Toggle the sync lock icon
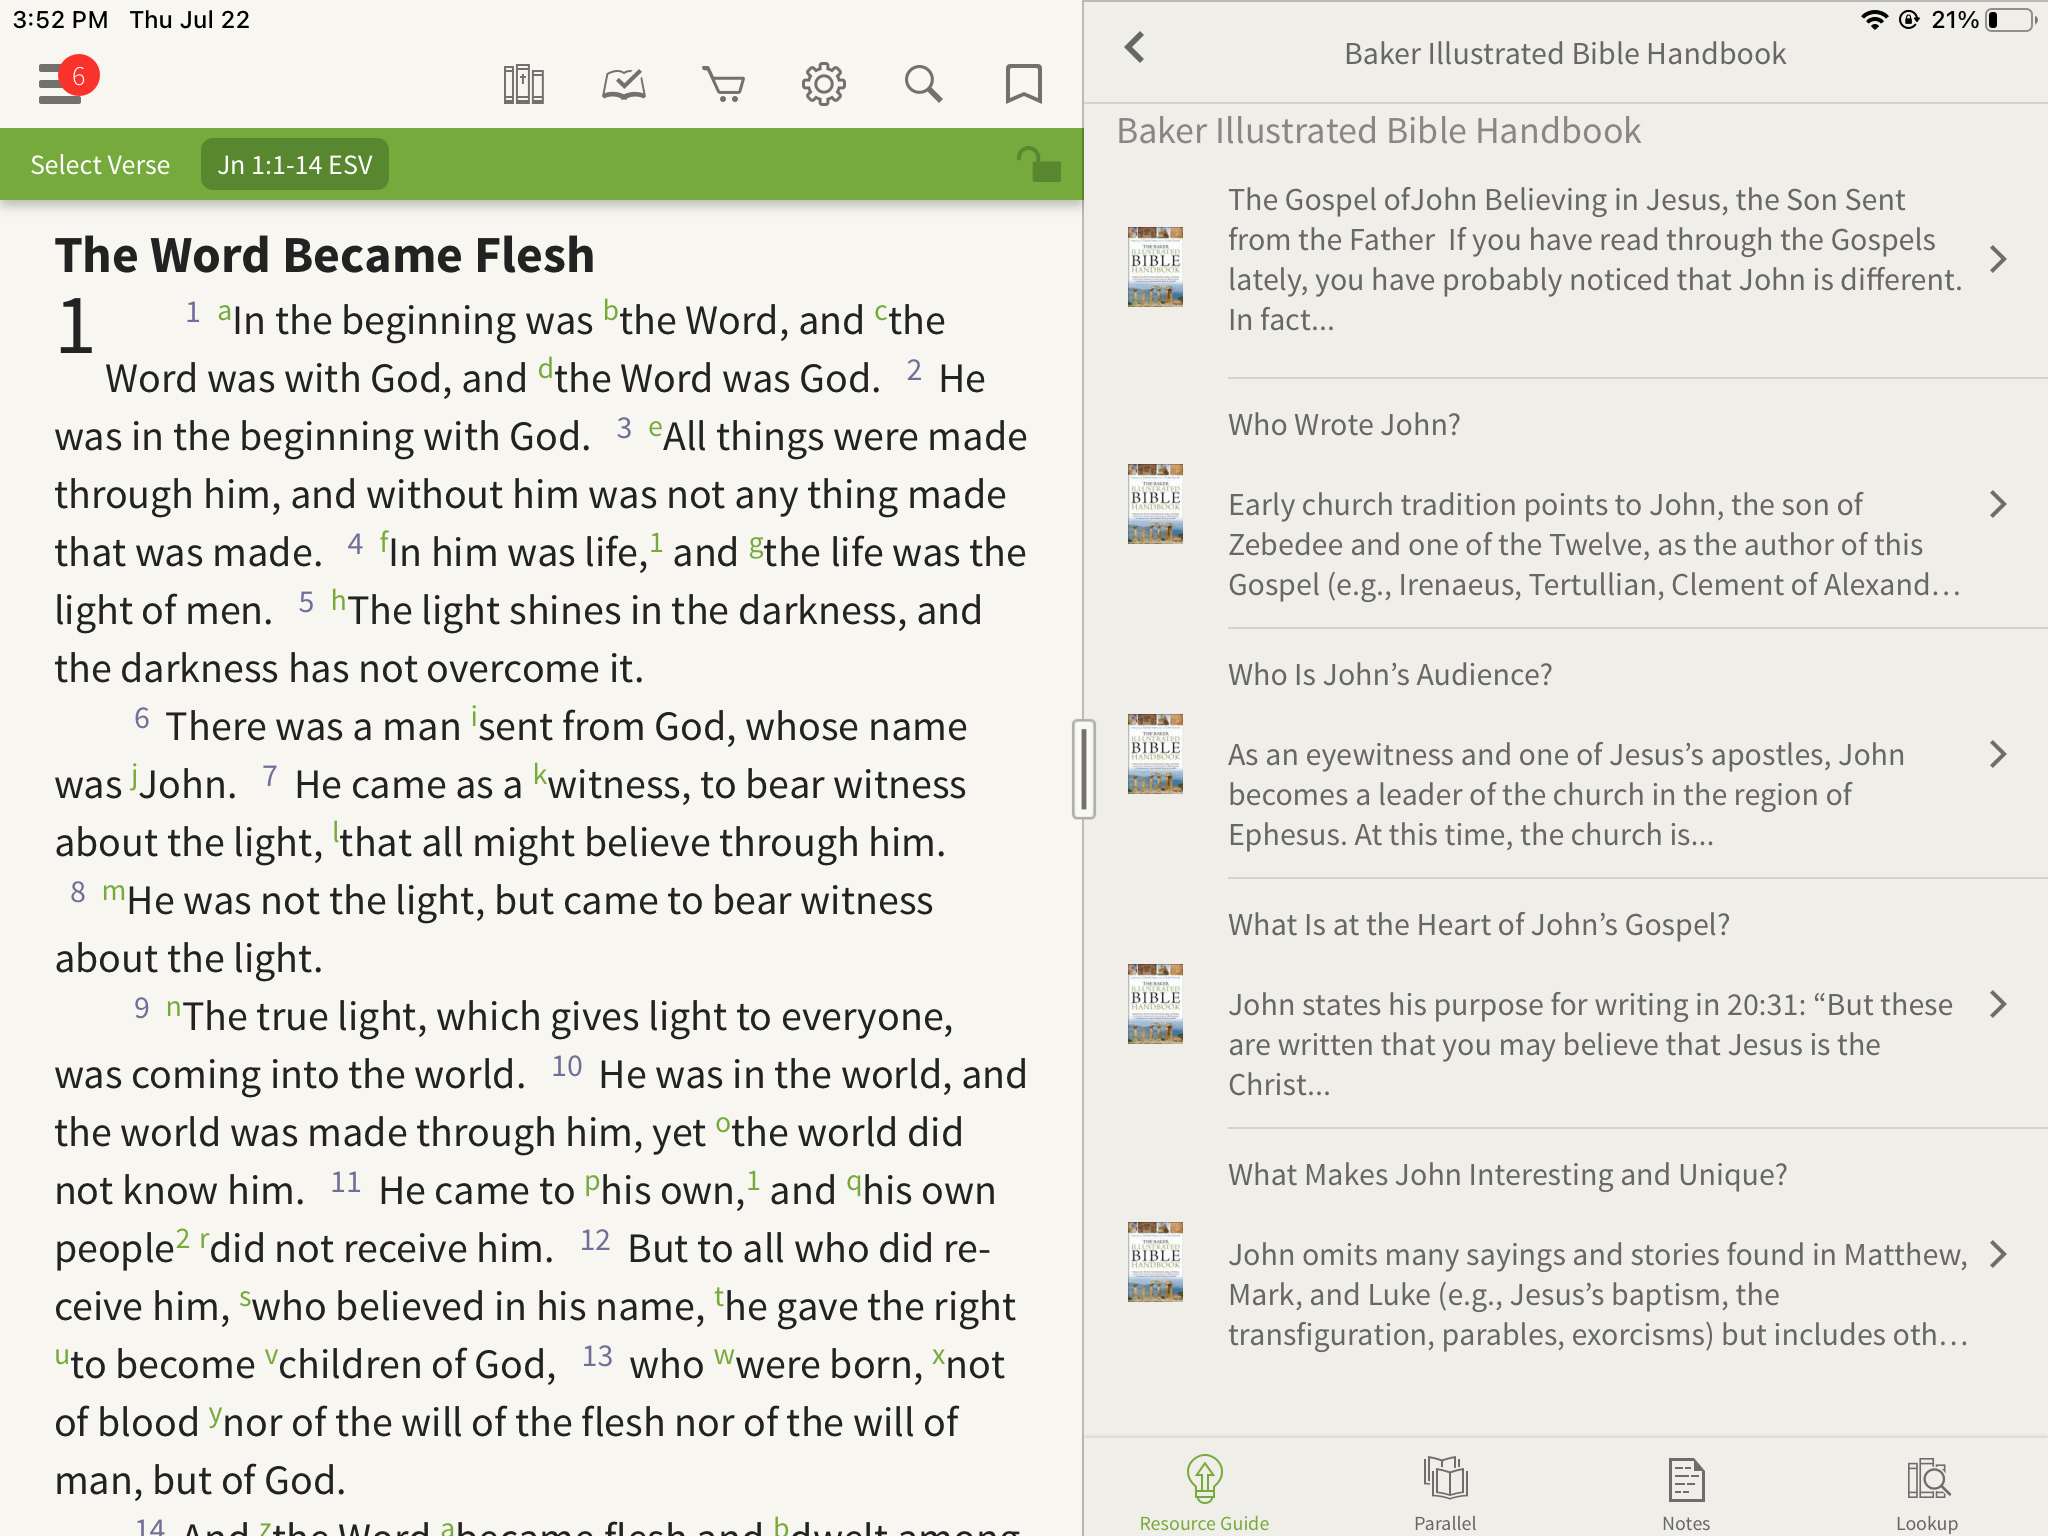The height and width of the screenshot is (1536, 2048). [x=1039, y=164]
